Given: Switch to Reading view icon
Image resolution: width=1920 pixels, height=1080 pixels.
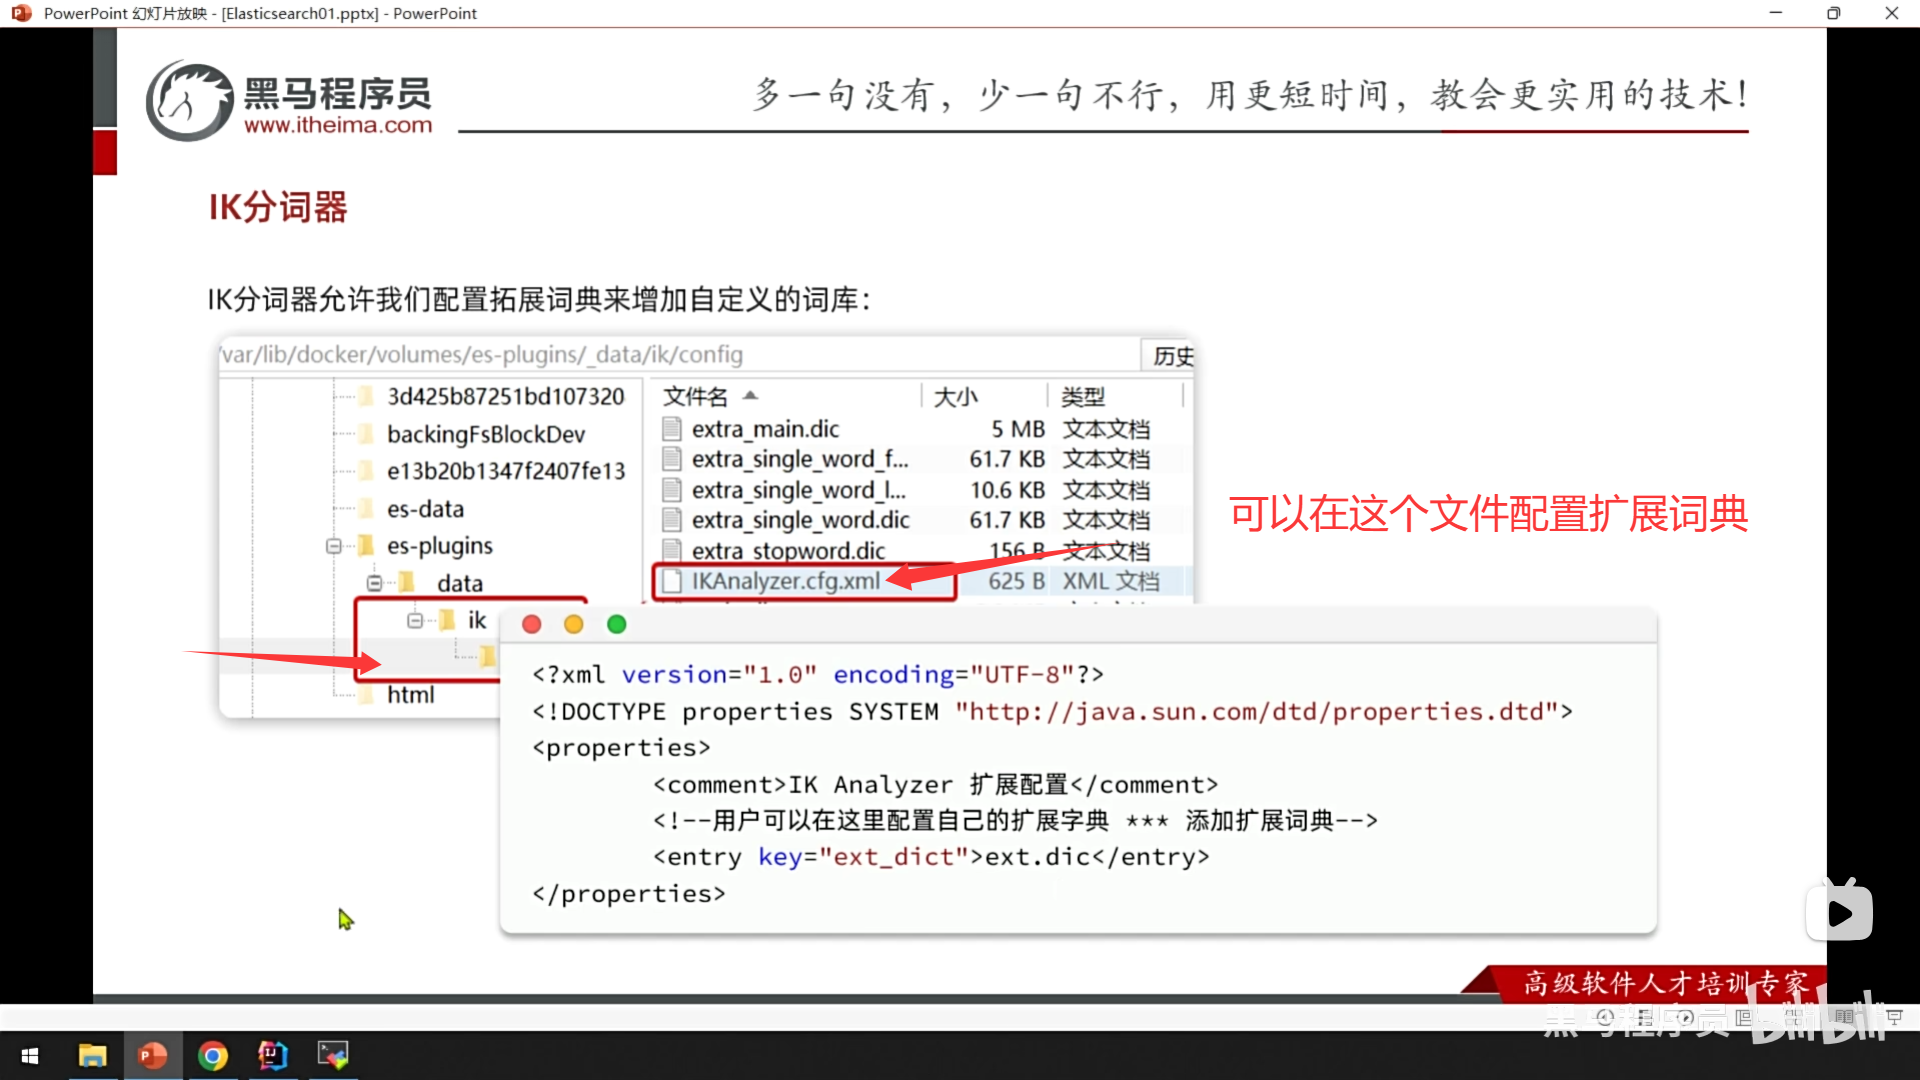Looking at the screenshot, I should point(1844,1017).
